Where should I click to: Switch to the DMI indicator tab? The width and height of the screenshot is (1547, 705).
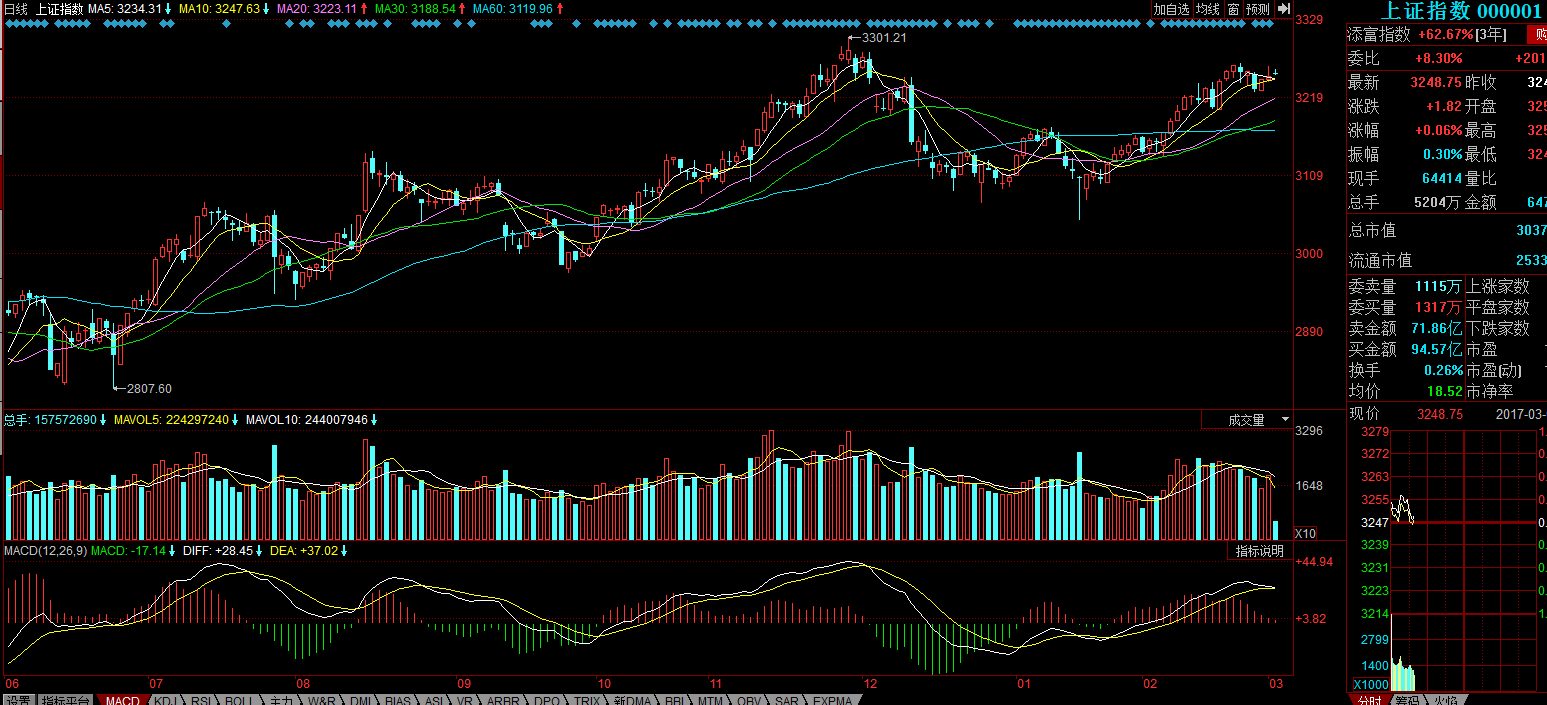click(x=360, y=700)
